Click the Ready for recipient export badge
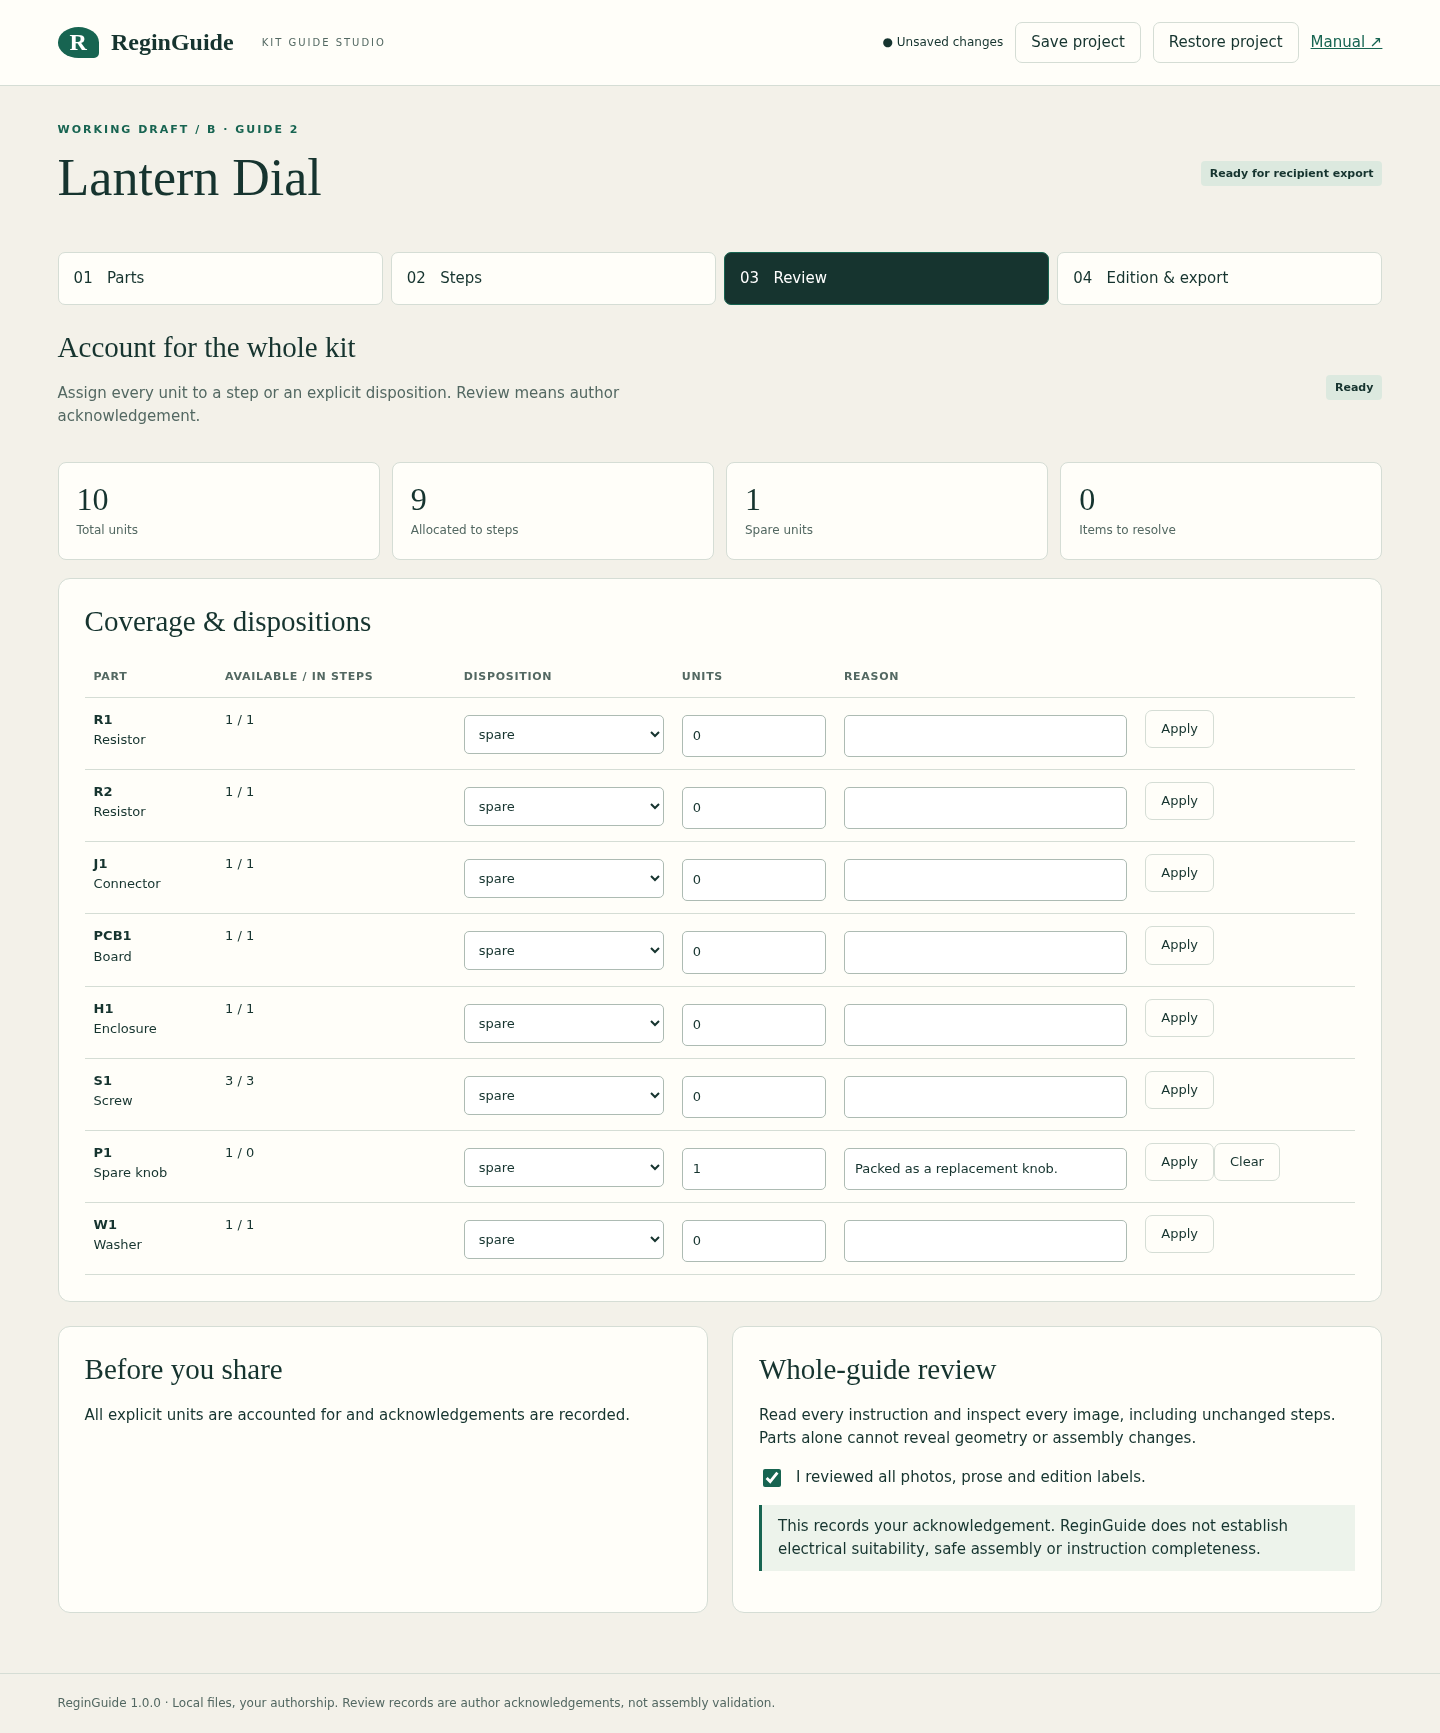The width and height of the screenshot is (1440, 1733). coord(1291,174)
